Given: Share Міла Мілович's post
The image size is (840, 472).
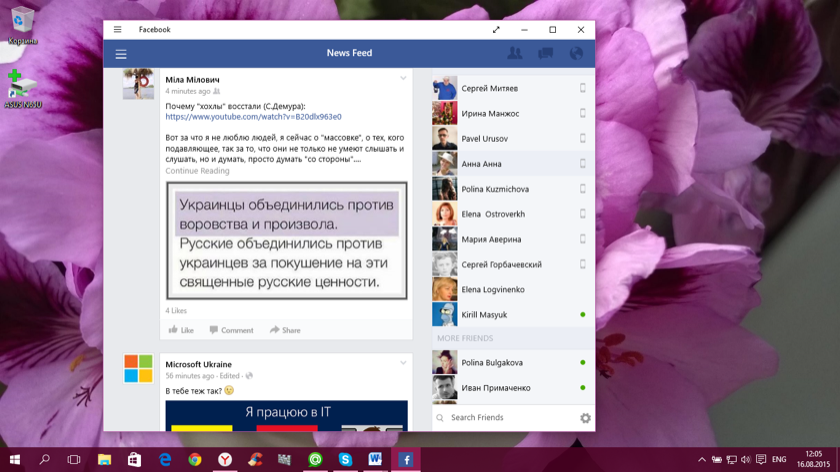Looking at the screenshot, I should click(285, 330).
